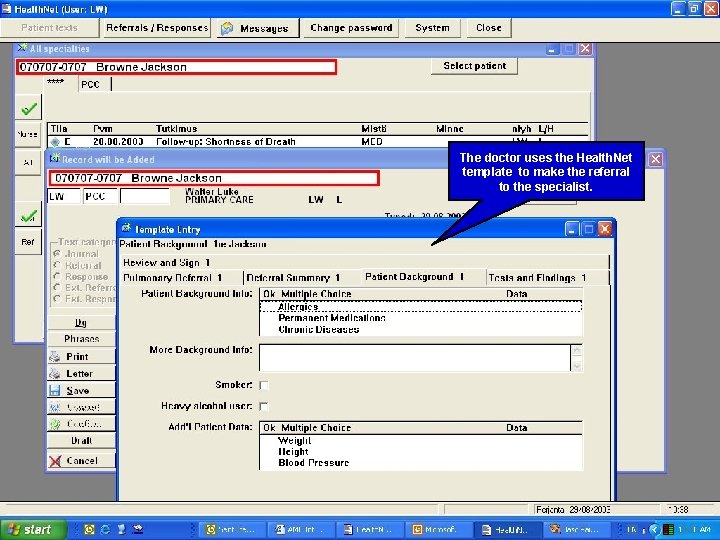This screenshot has height=540, width=720.
Task: Select the Ext. Response radio button
Action: tap(57, 298)
